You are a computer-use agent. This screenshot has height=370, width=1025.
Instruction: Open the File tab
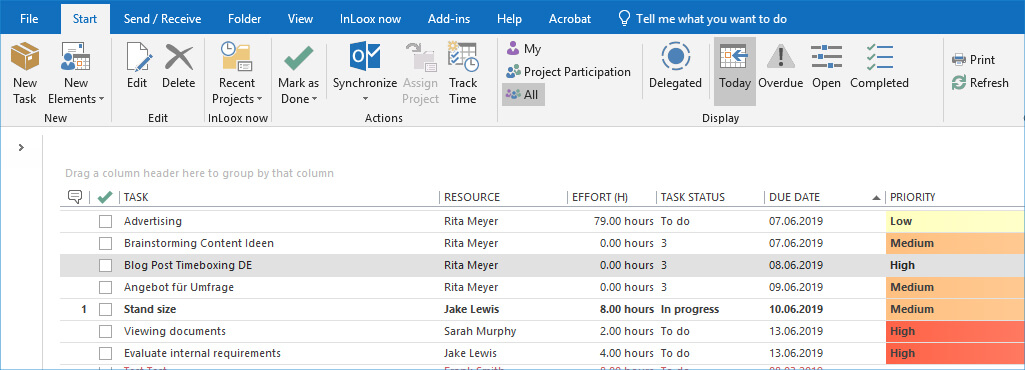[29, 18]
